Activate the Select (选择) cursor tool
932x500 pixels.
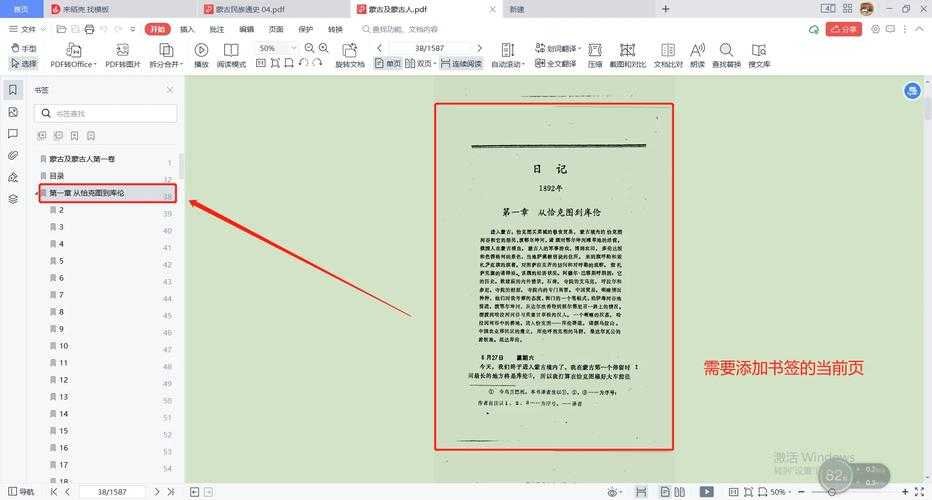tap(24, 63)
